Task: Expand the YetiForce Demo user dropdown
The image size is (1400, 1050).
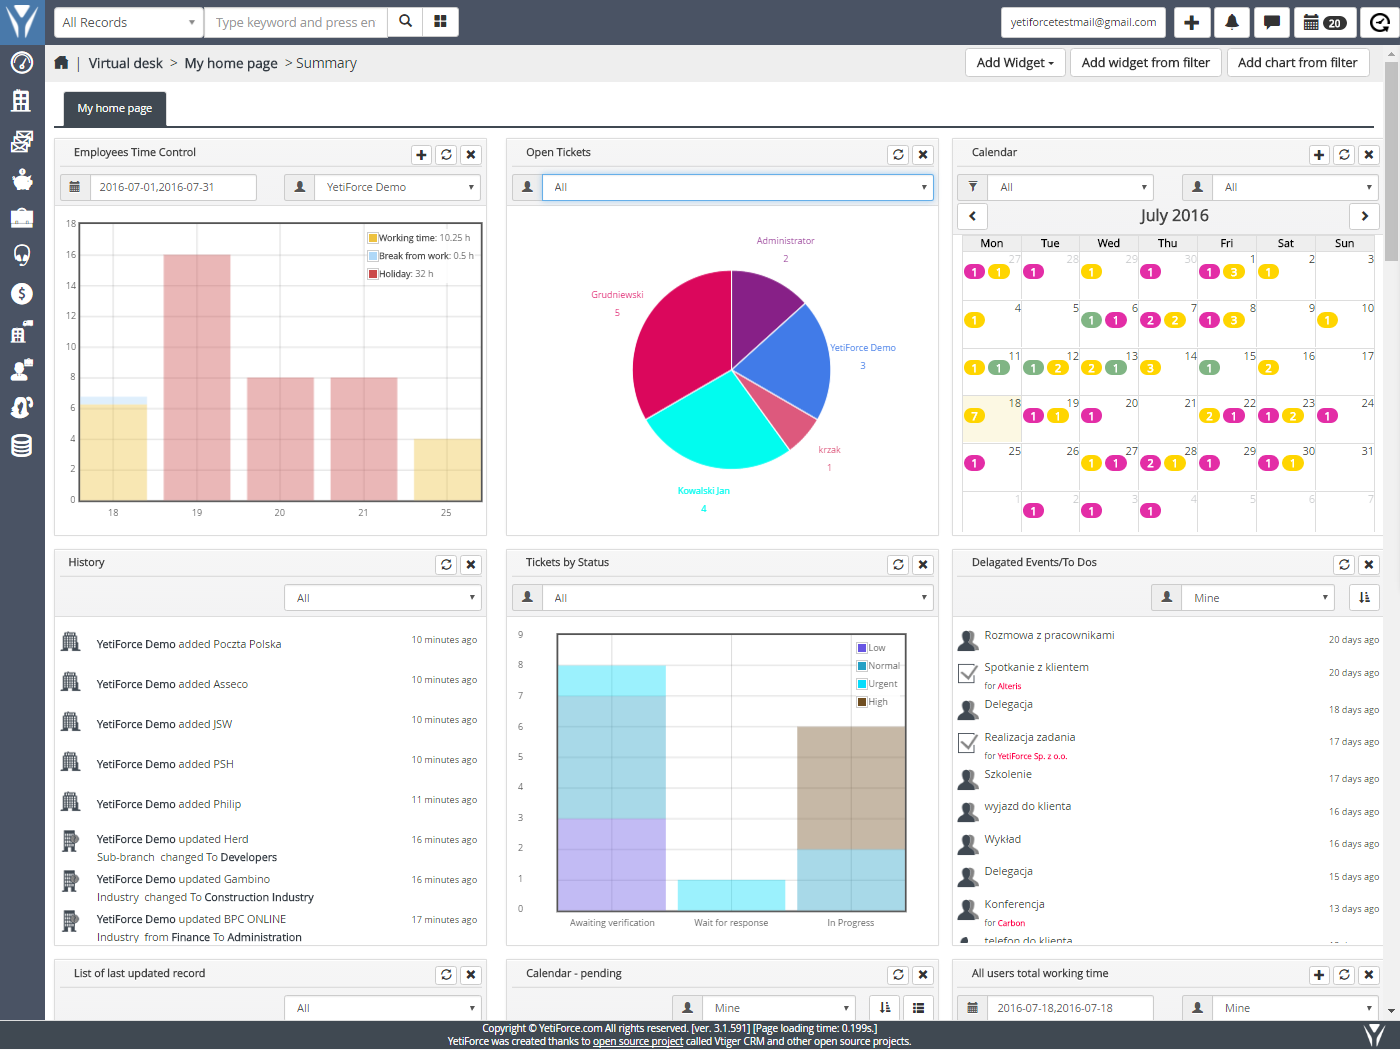Action: click(x=397, y=187)
